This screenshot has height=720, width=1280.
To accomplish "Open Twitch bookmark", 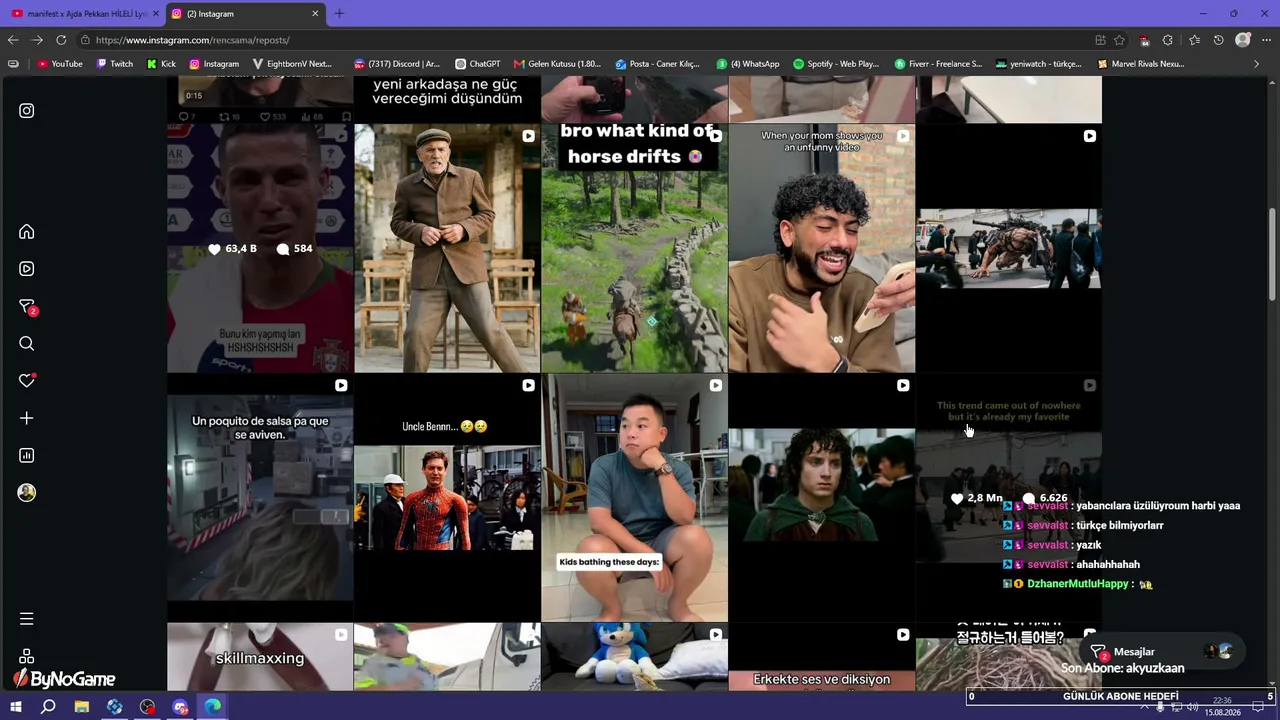I will (x=115, y=64).
